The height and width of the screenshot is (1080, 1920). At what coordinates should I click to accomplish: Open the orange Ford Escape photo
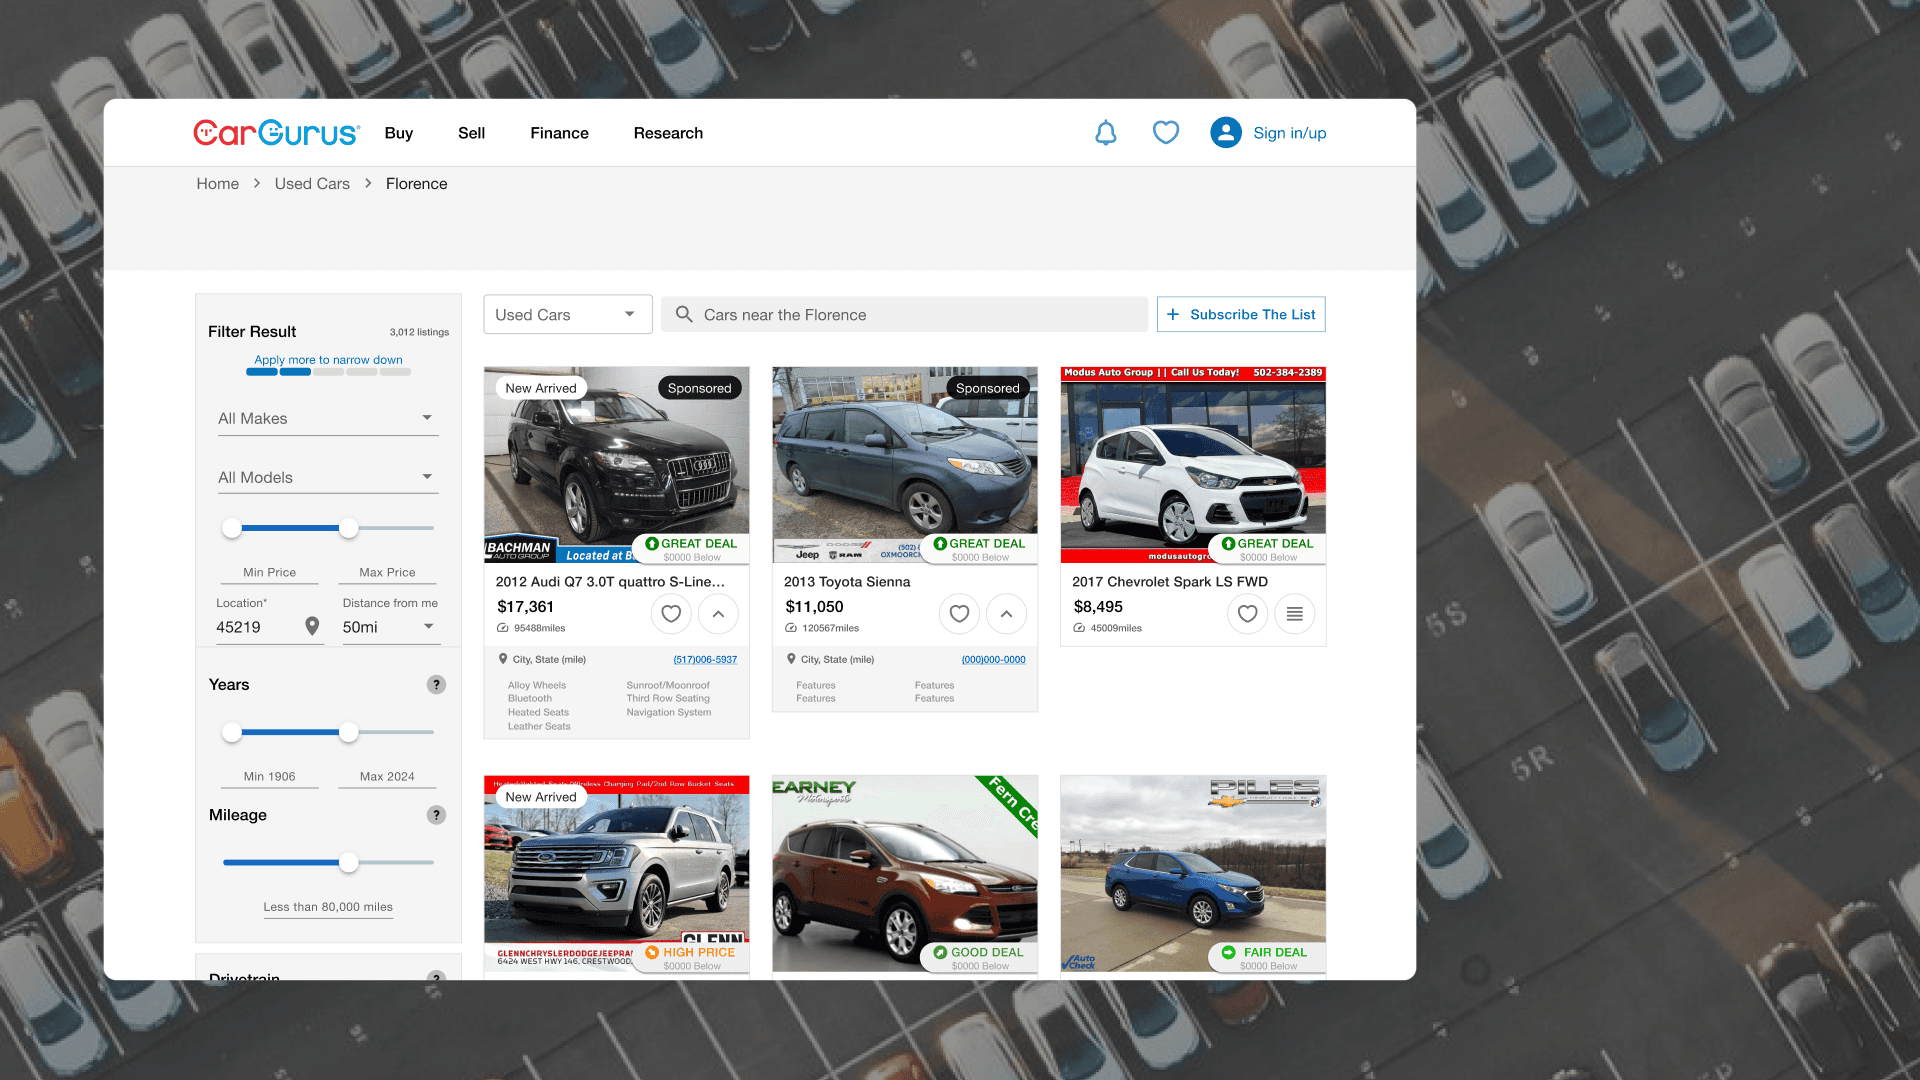click(x=905, y=873)
